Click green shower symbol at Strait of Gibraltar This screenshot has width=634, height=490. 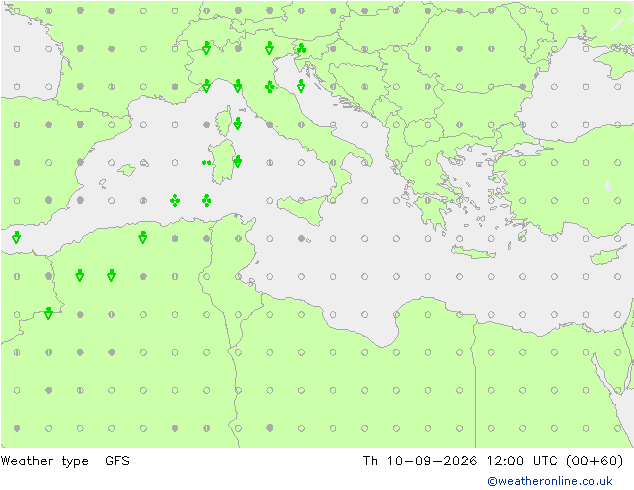click(16, 237)
